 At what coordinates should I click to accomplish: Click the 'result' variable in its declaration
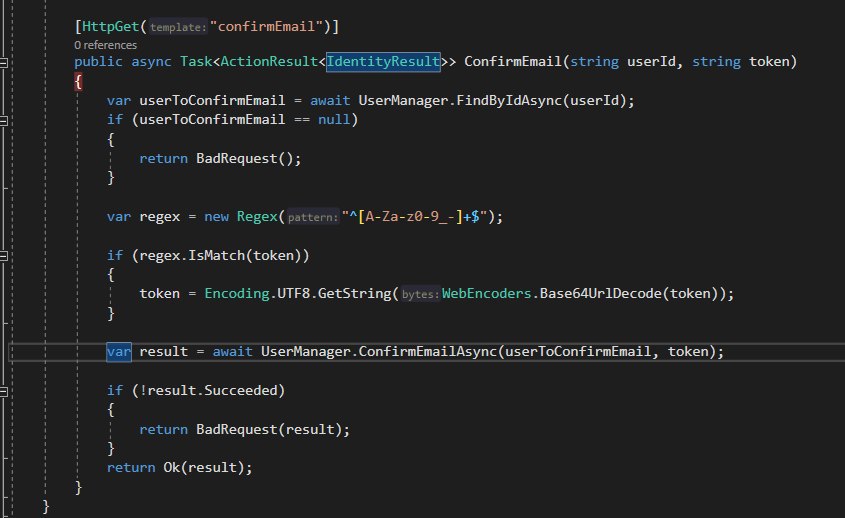pyautogui.click(x=164, y=352)
